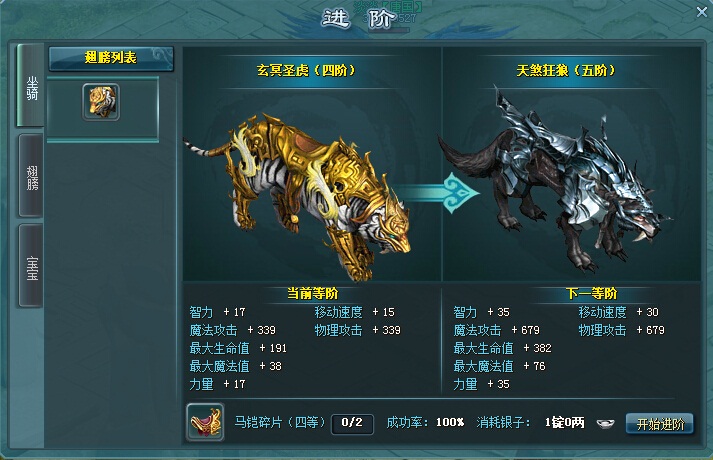
Task: Click the 下一等阶 next tier heading
Action: tap(592, 294)
